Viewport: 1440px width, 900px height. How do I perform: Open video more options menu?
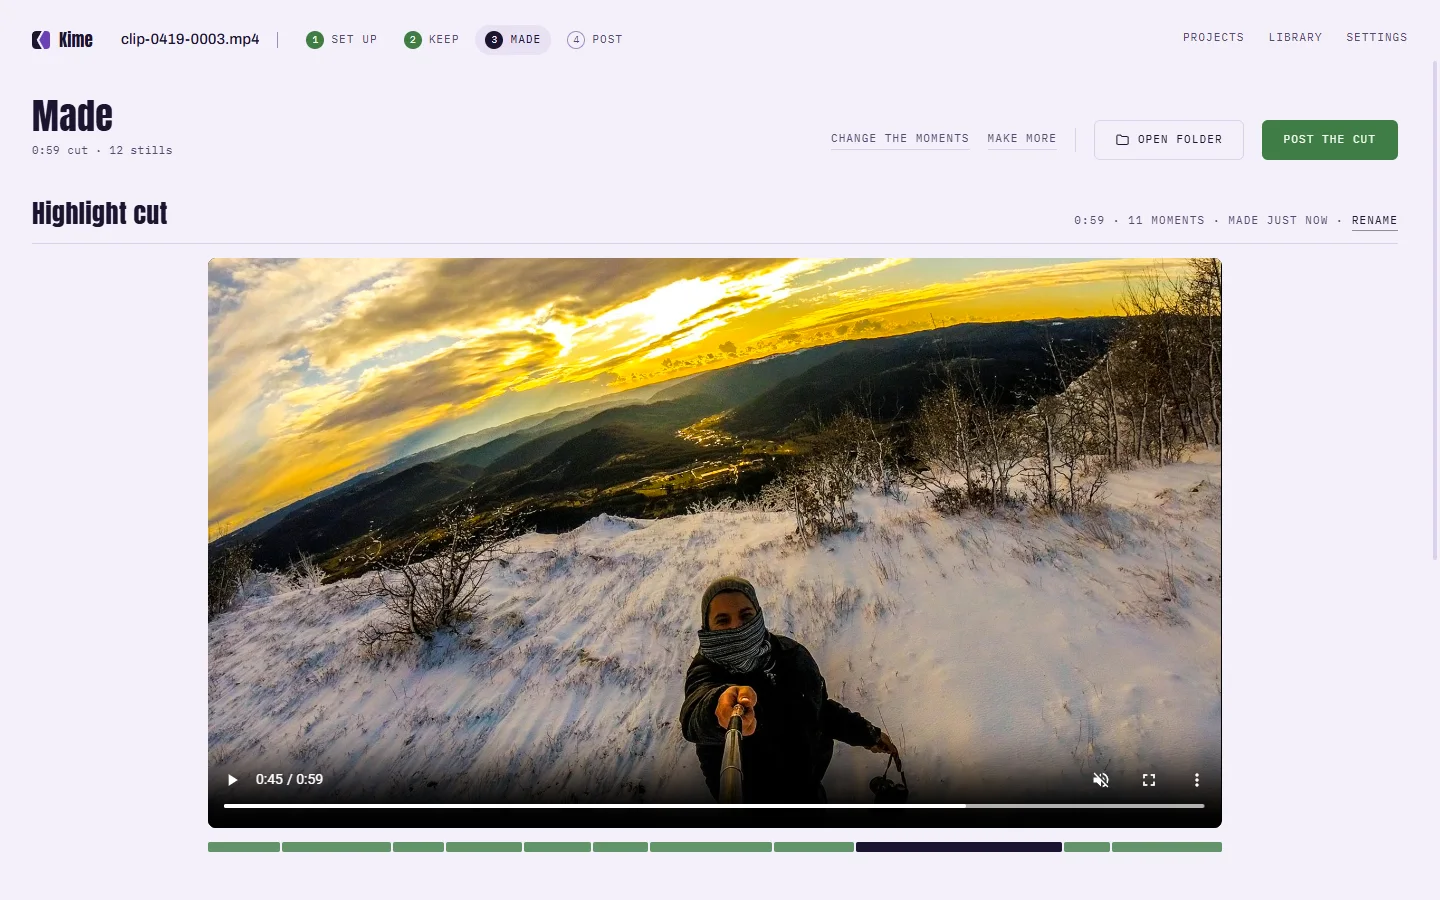[1197, 780]
